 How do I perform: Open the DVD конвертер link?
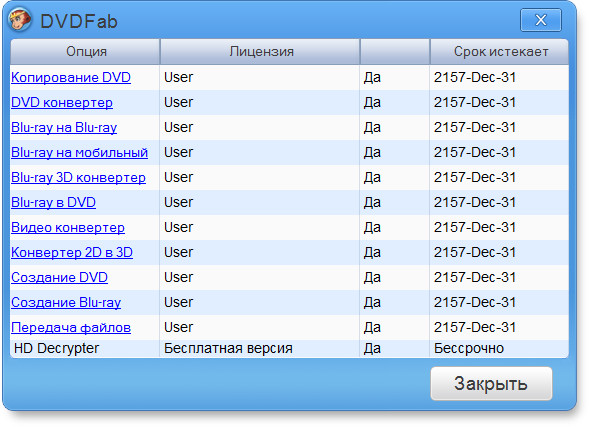(x=62, y=103)
